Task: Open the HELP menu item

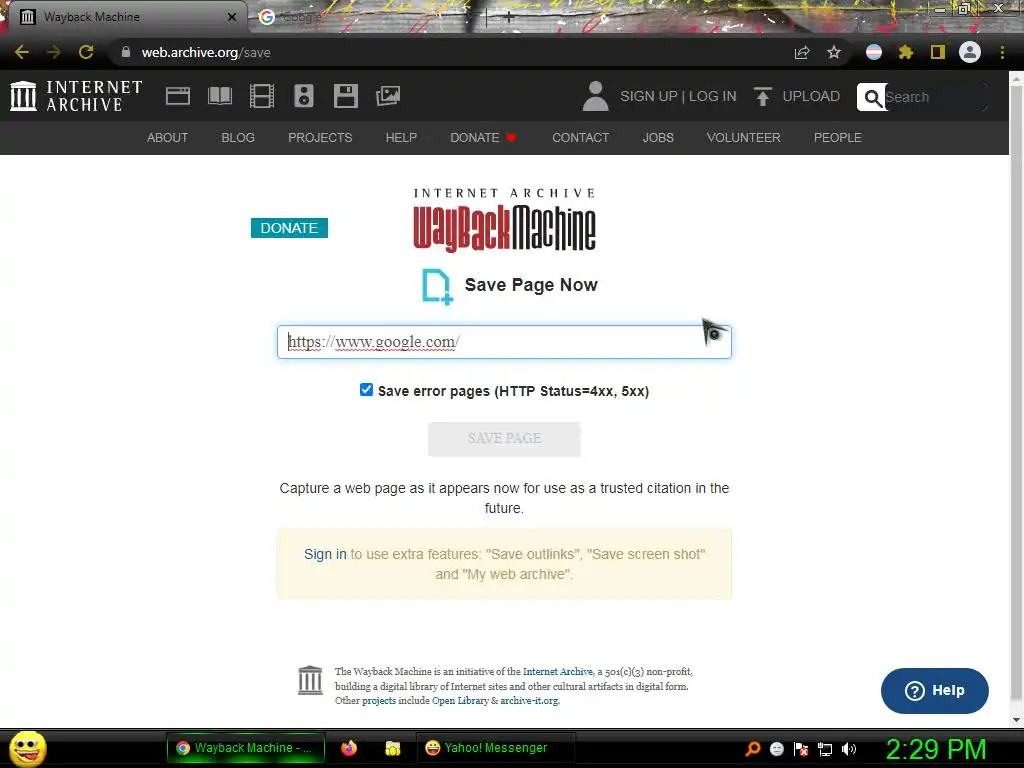Action: [x=401, y=138]
